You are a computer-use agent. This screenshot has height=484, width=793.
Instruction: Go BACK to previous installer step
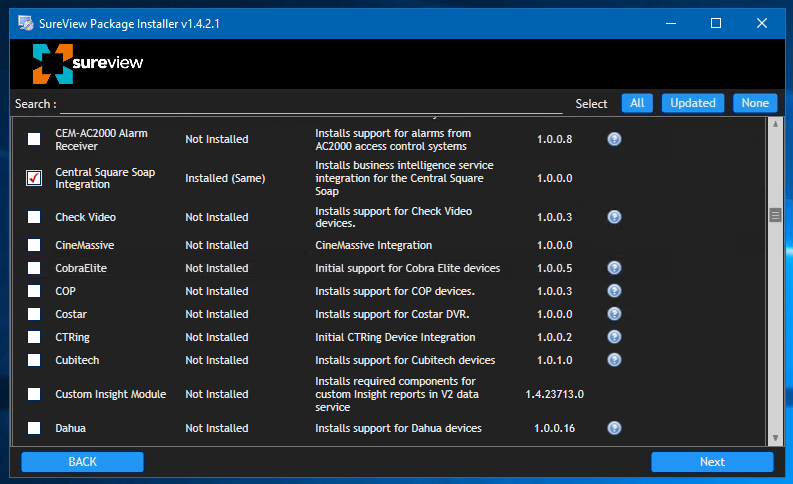[82, 462]
